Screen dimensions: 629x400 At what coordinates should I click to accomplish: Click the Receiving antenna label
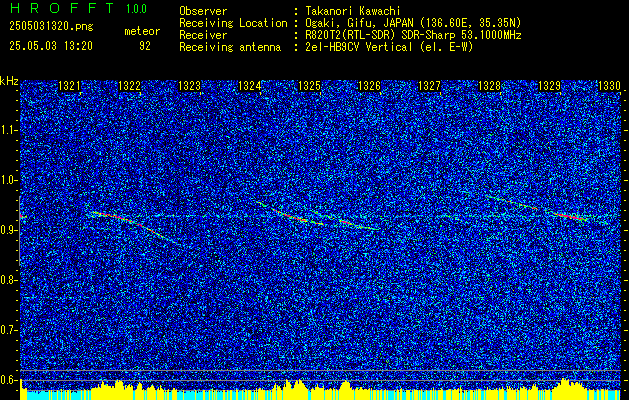click(x=230, y=47)
